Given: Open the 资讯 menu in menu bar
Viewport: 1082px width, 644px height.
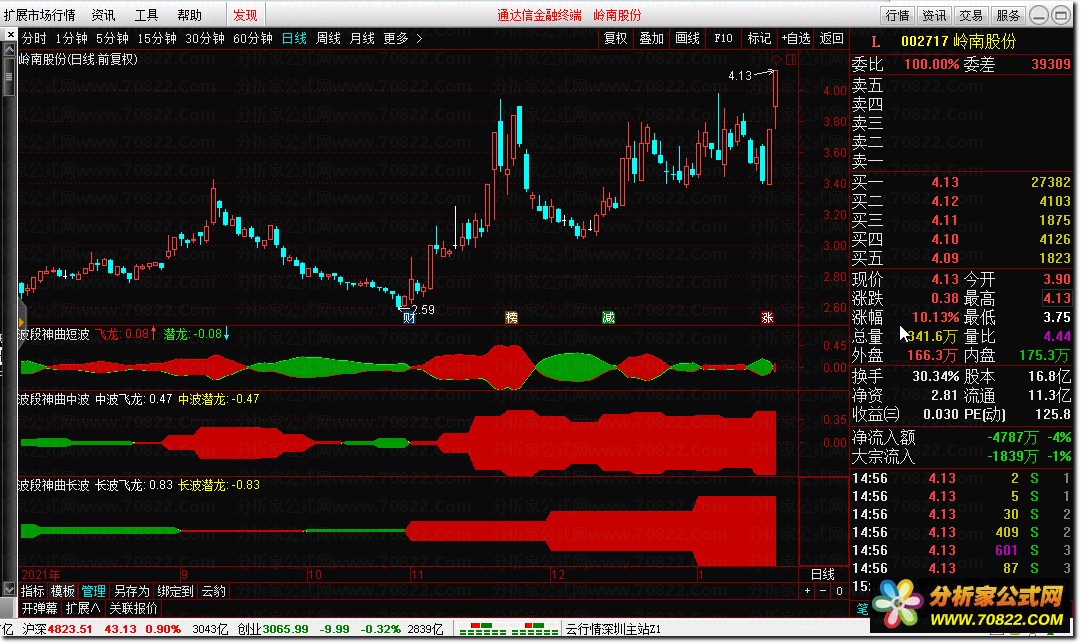Looking at the screenshot, I should tap(104, 15).
